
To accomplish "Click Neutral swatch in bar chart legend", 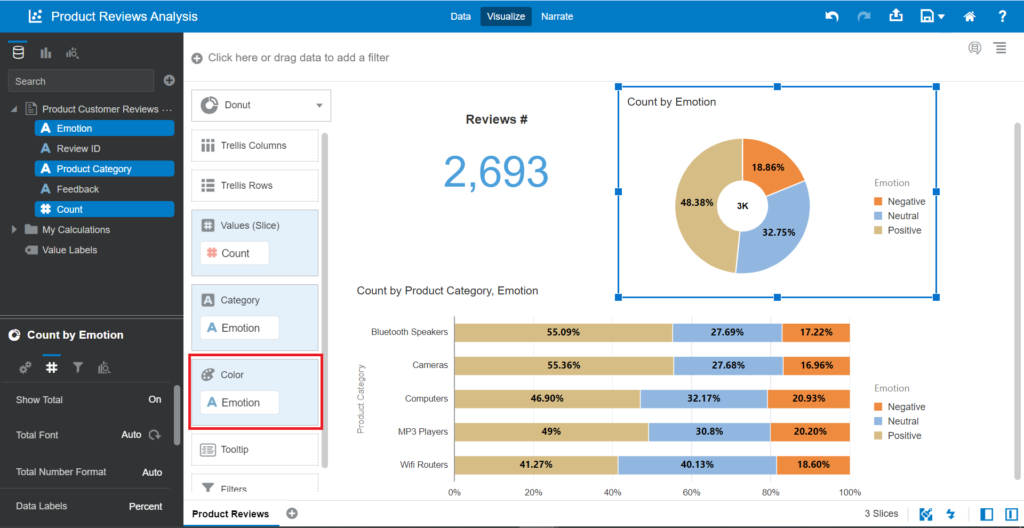I will 878,421.
